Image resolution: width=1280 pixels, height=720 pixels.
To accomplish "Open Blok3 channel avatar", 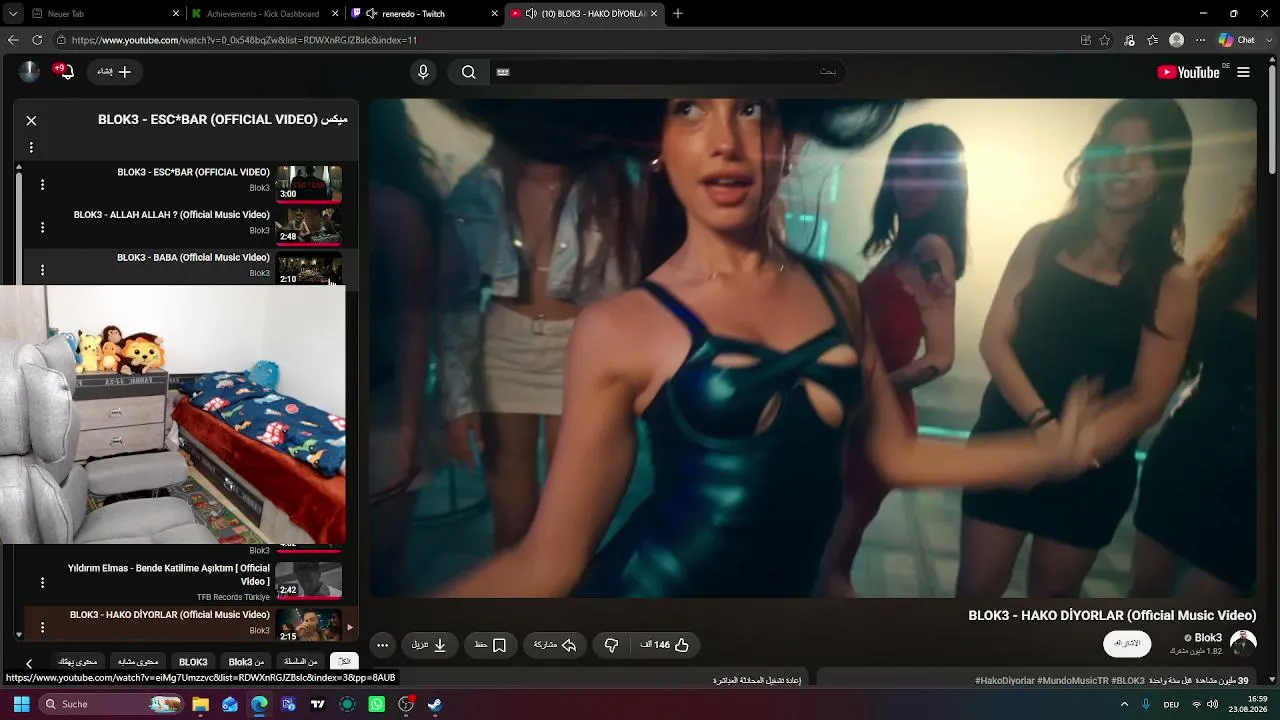I will (x=1243, y=643).
